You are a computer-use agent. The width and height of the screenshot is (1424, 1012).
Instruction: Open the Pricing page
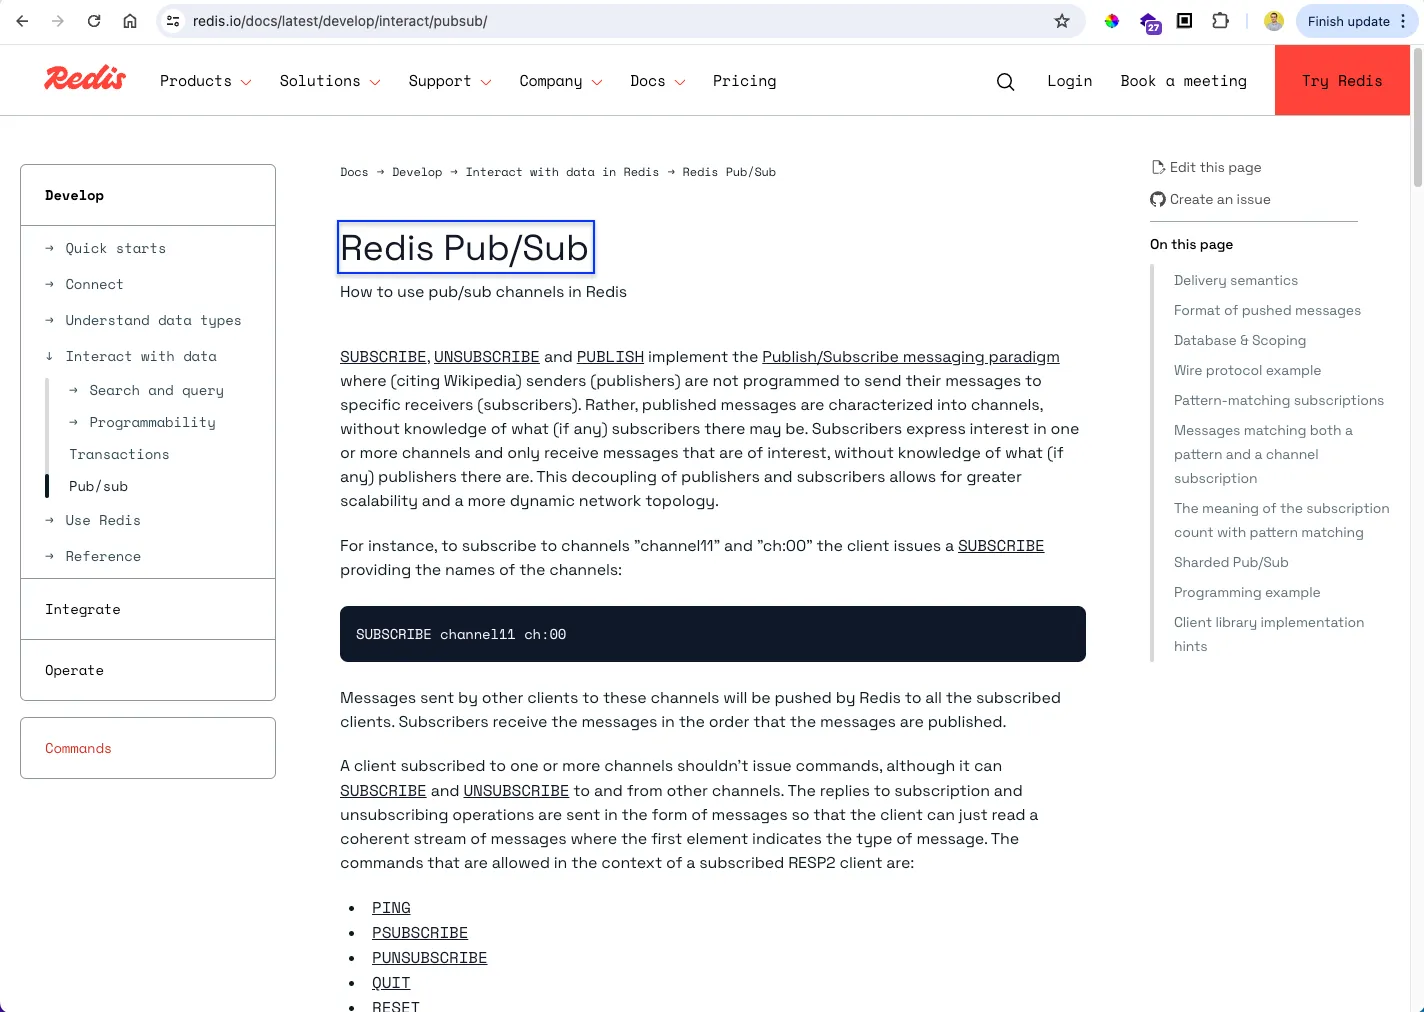[x=744, y=81]
